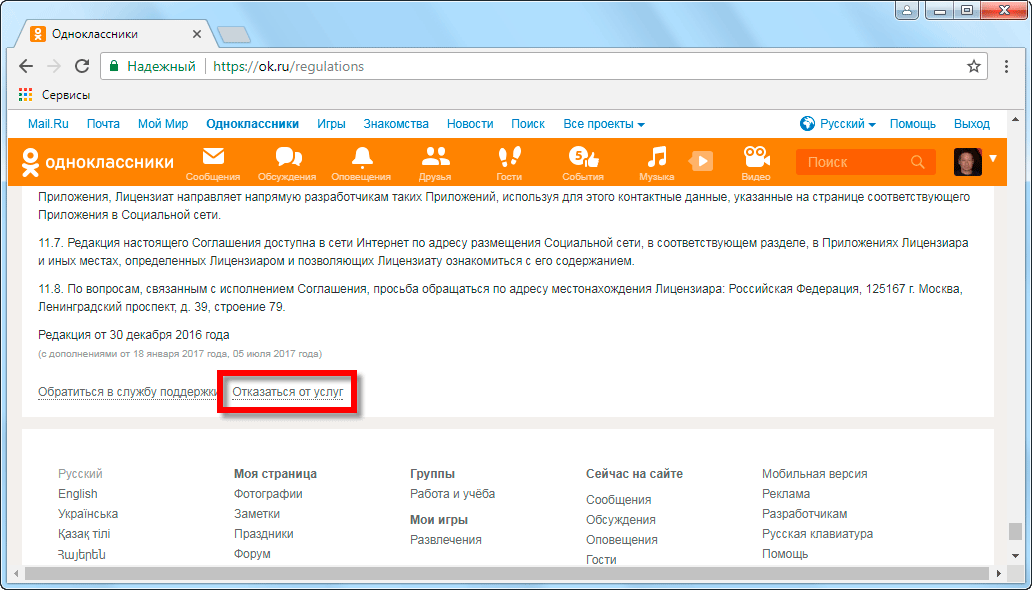Click the vertical page scrollbar thumb
The height and width of the screenshot is (590, 1032).
pyautogui.click(x=1014, y=531)
